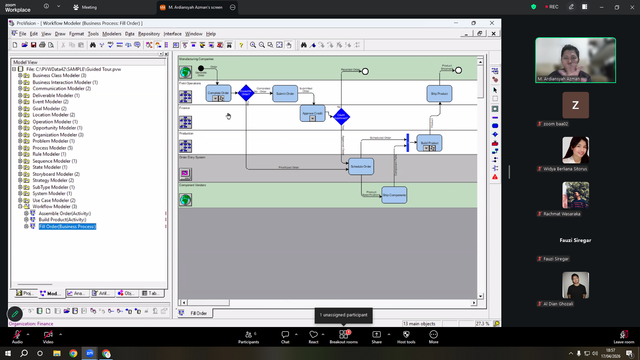Toggle the REC recording indicator

coord(551,7)
